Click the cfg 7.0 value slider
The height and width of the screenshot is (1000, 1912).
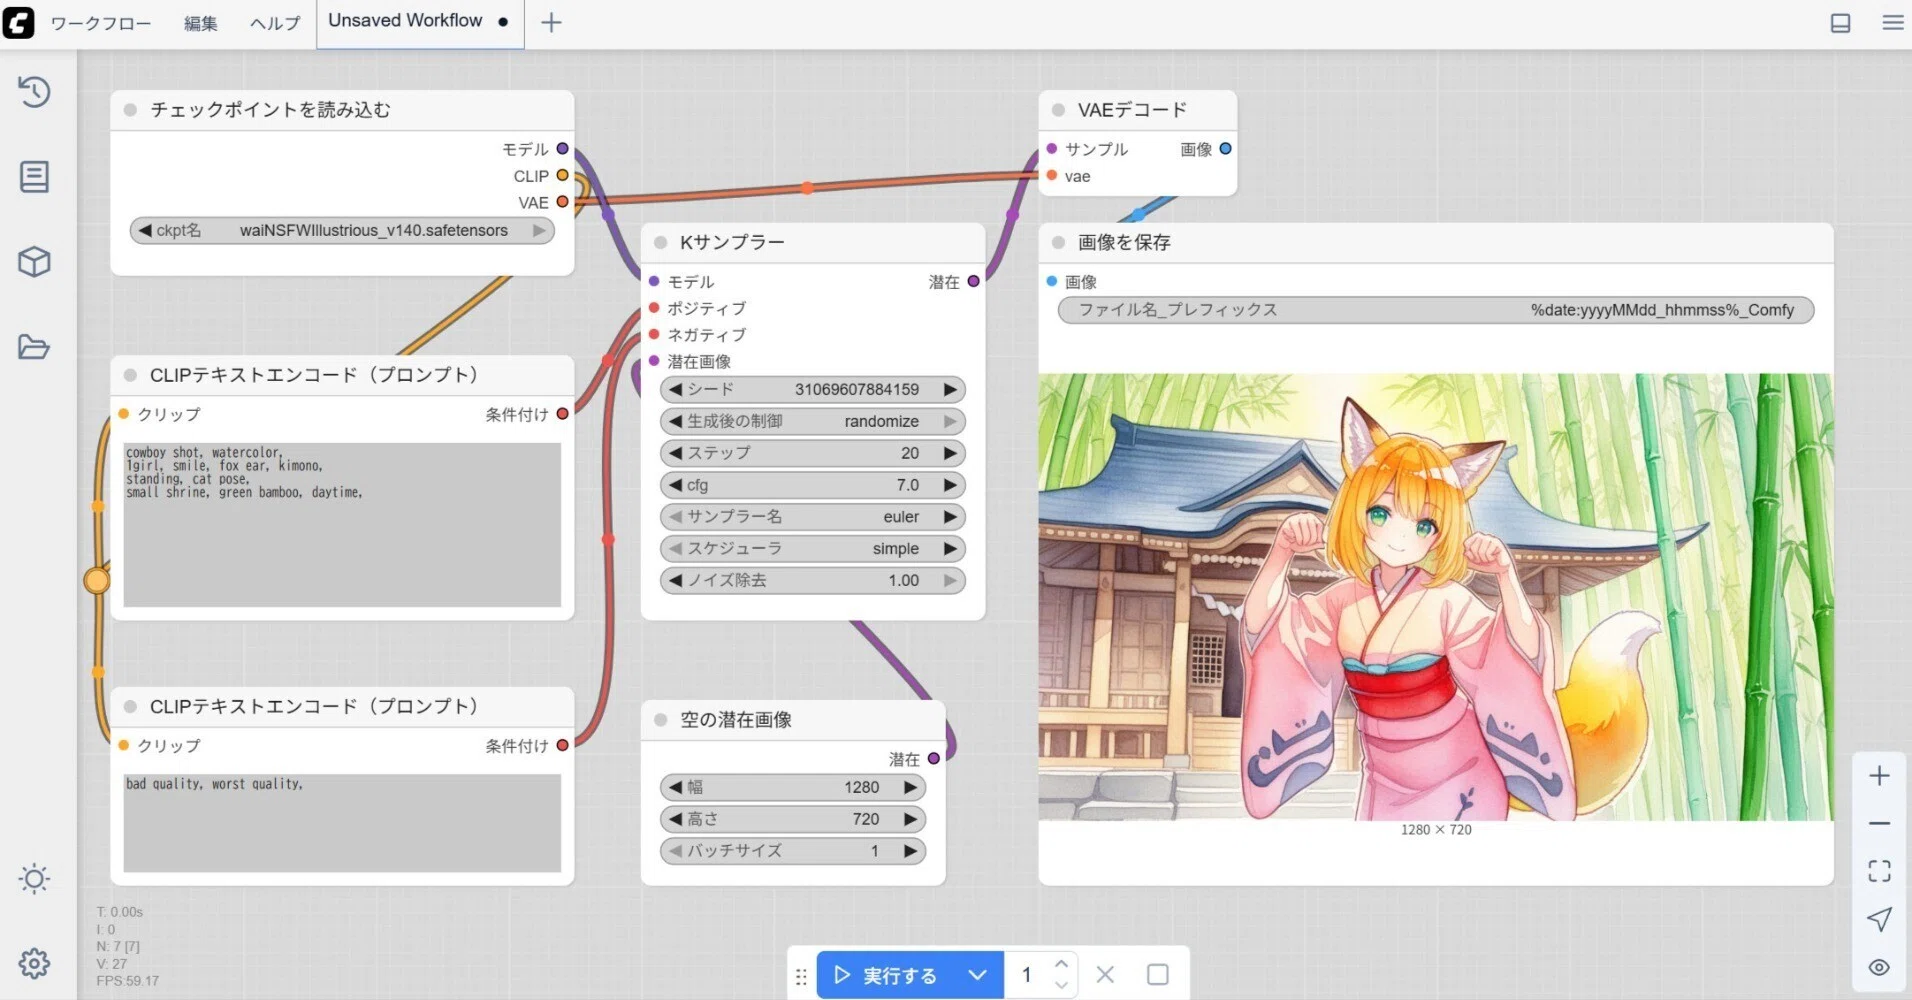(x=813, y=485)
